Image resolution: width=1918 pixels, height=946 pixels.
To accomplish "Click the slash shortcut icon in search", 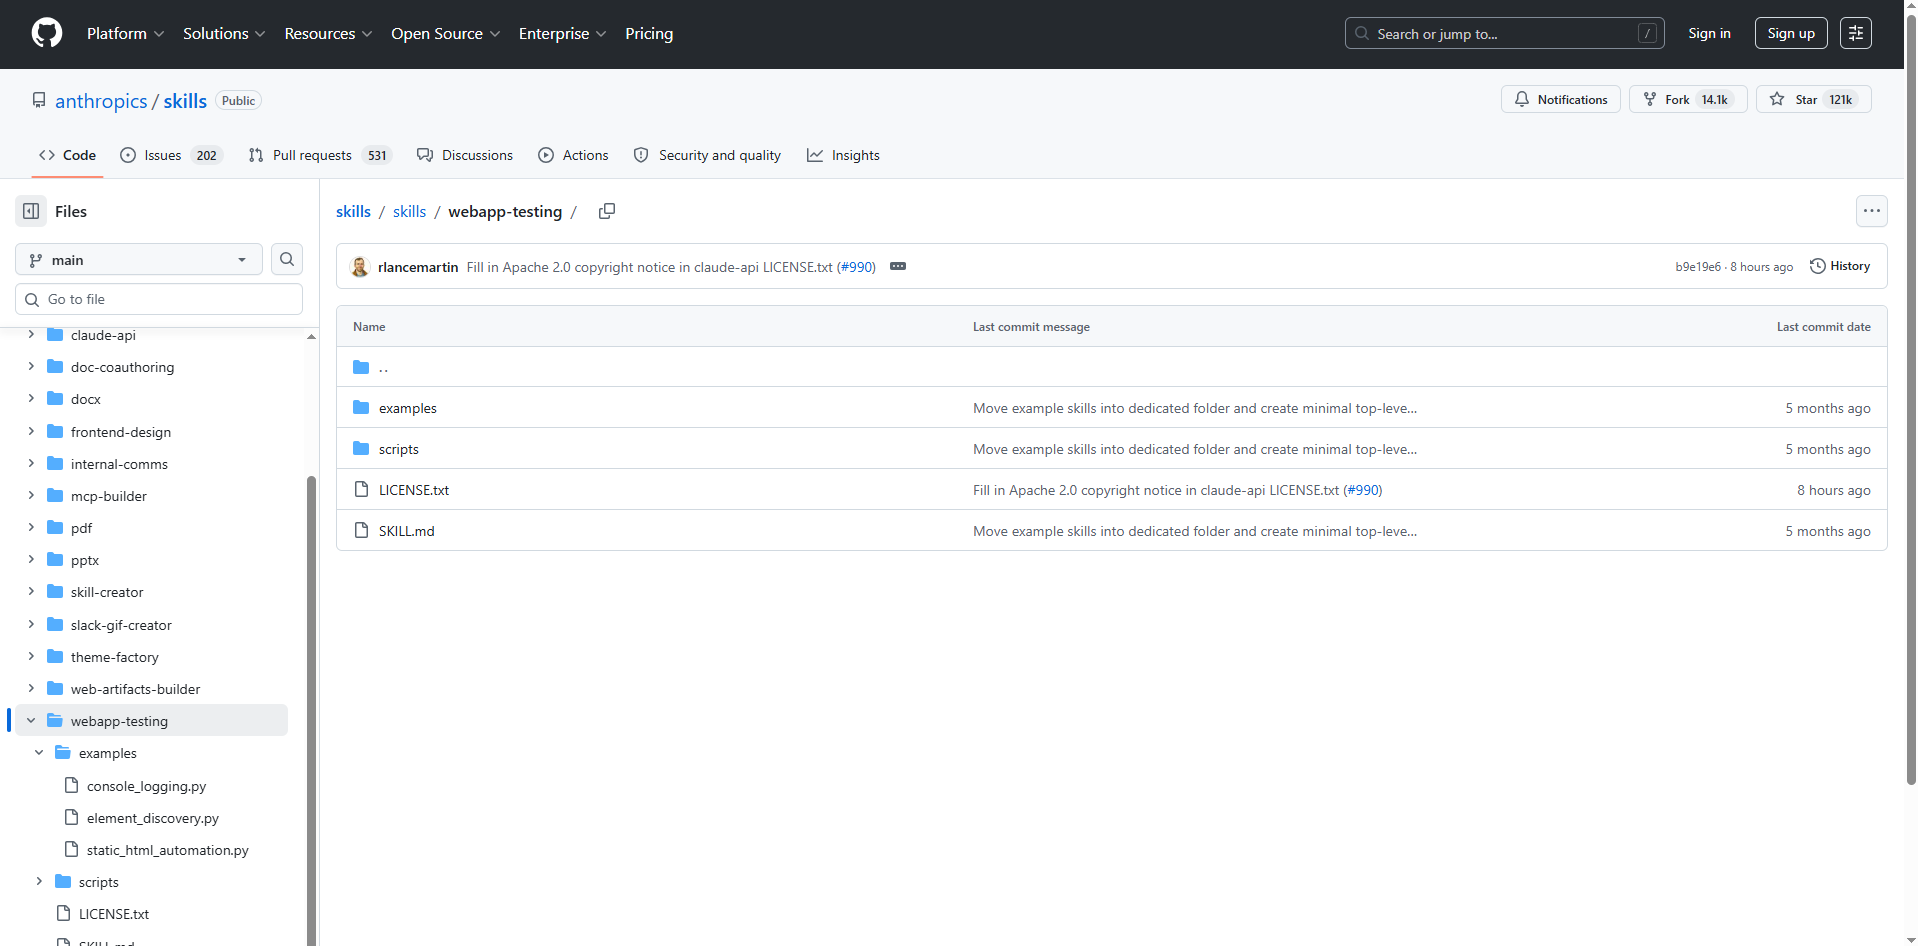I will tap(1647, 33).
